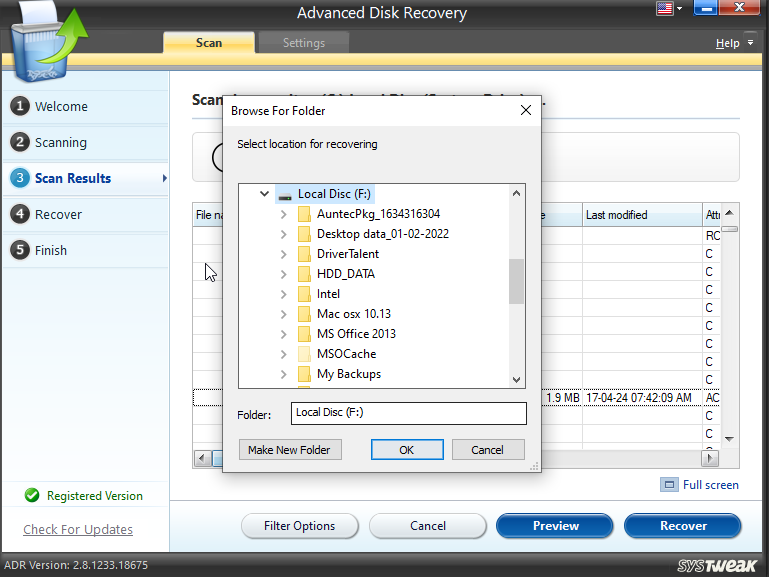This screenshot has width=769, height=577.
Task: Click the Folder path input field
Action: tap(409, 413)
